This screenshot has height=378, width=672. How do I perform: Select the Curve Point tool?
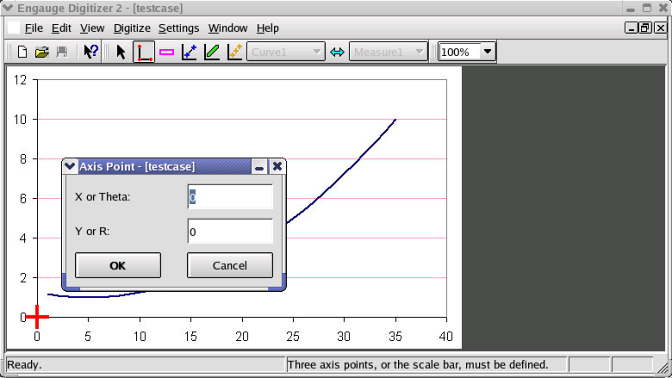pyautogui.click(x=189, y=52)
